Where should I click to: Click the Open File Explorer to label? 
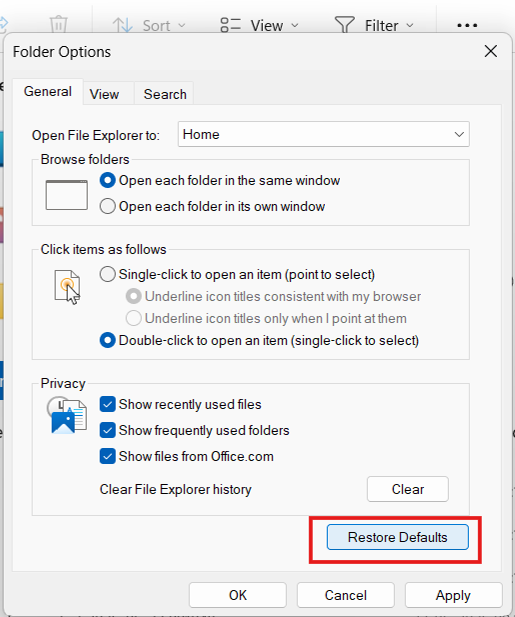point(96,135)
